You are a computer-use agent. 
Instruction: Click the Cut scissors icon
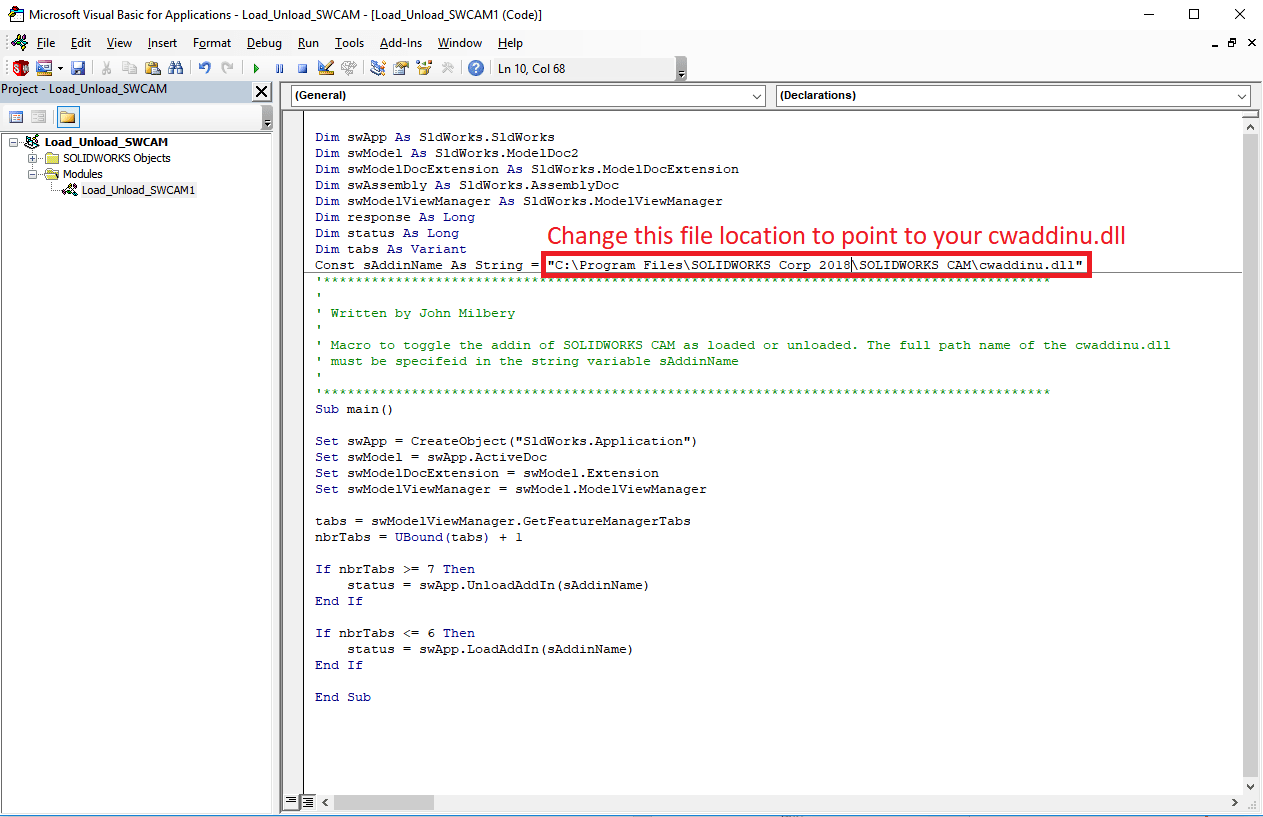tap(106, 68)
